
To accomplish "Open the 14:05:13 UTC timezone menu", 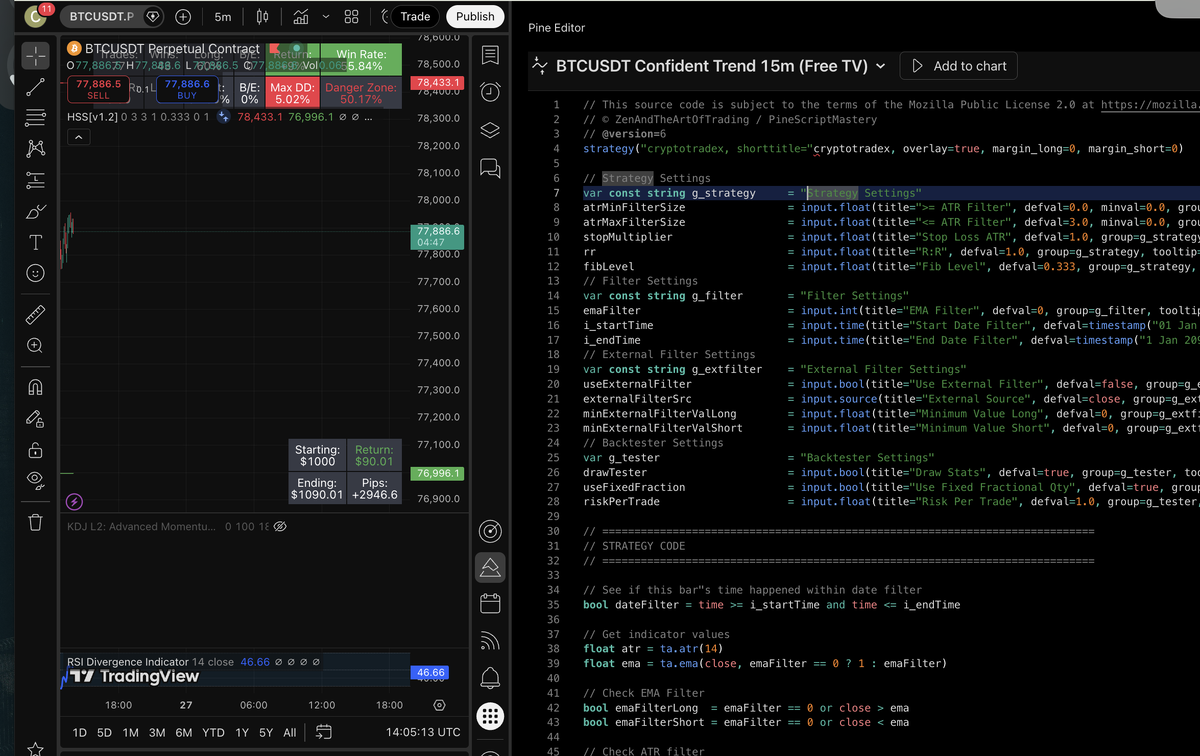I will [x=423, y=732].
